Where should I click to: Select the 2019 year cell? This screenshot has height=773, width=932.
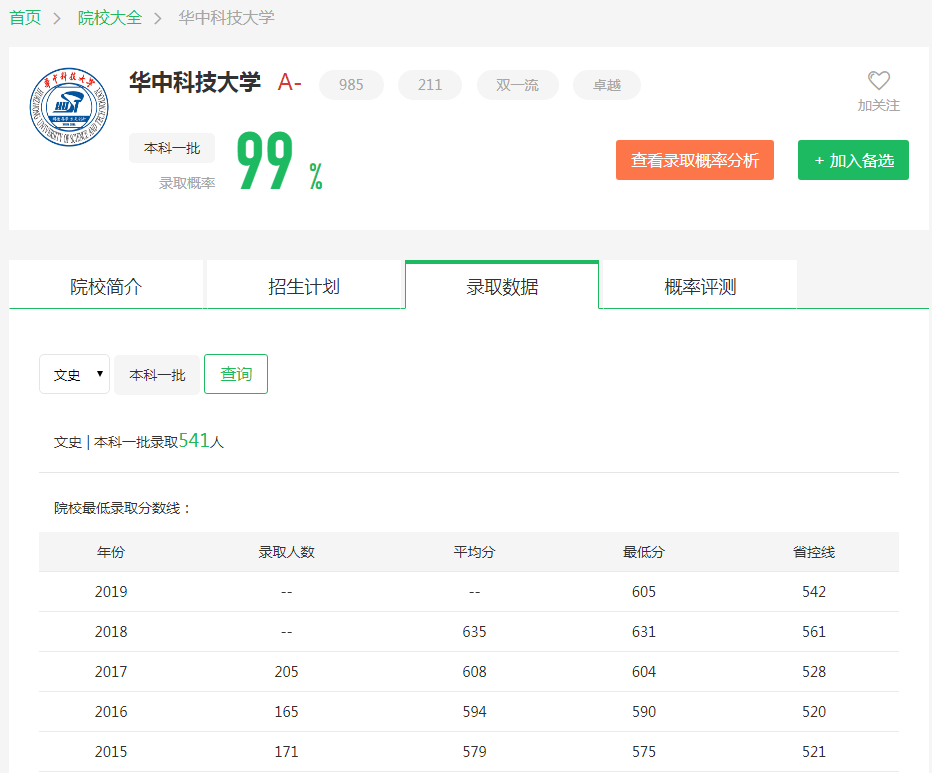[111, 592]
